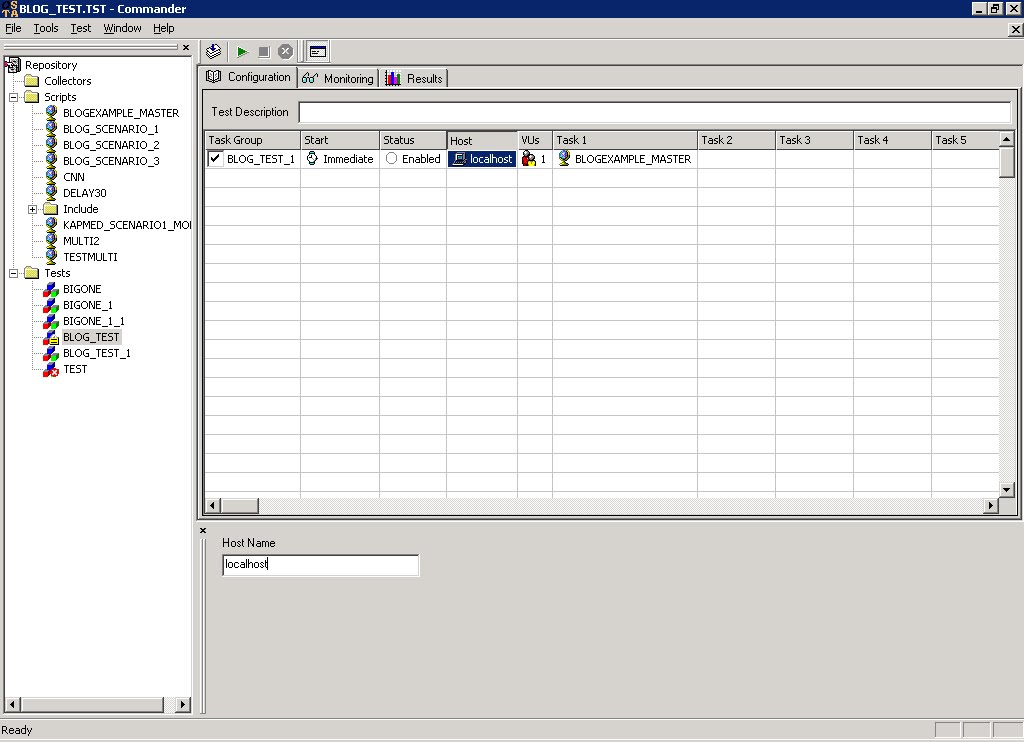
Task: Click the Stop Test square icon
Action: [264, 52]
